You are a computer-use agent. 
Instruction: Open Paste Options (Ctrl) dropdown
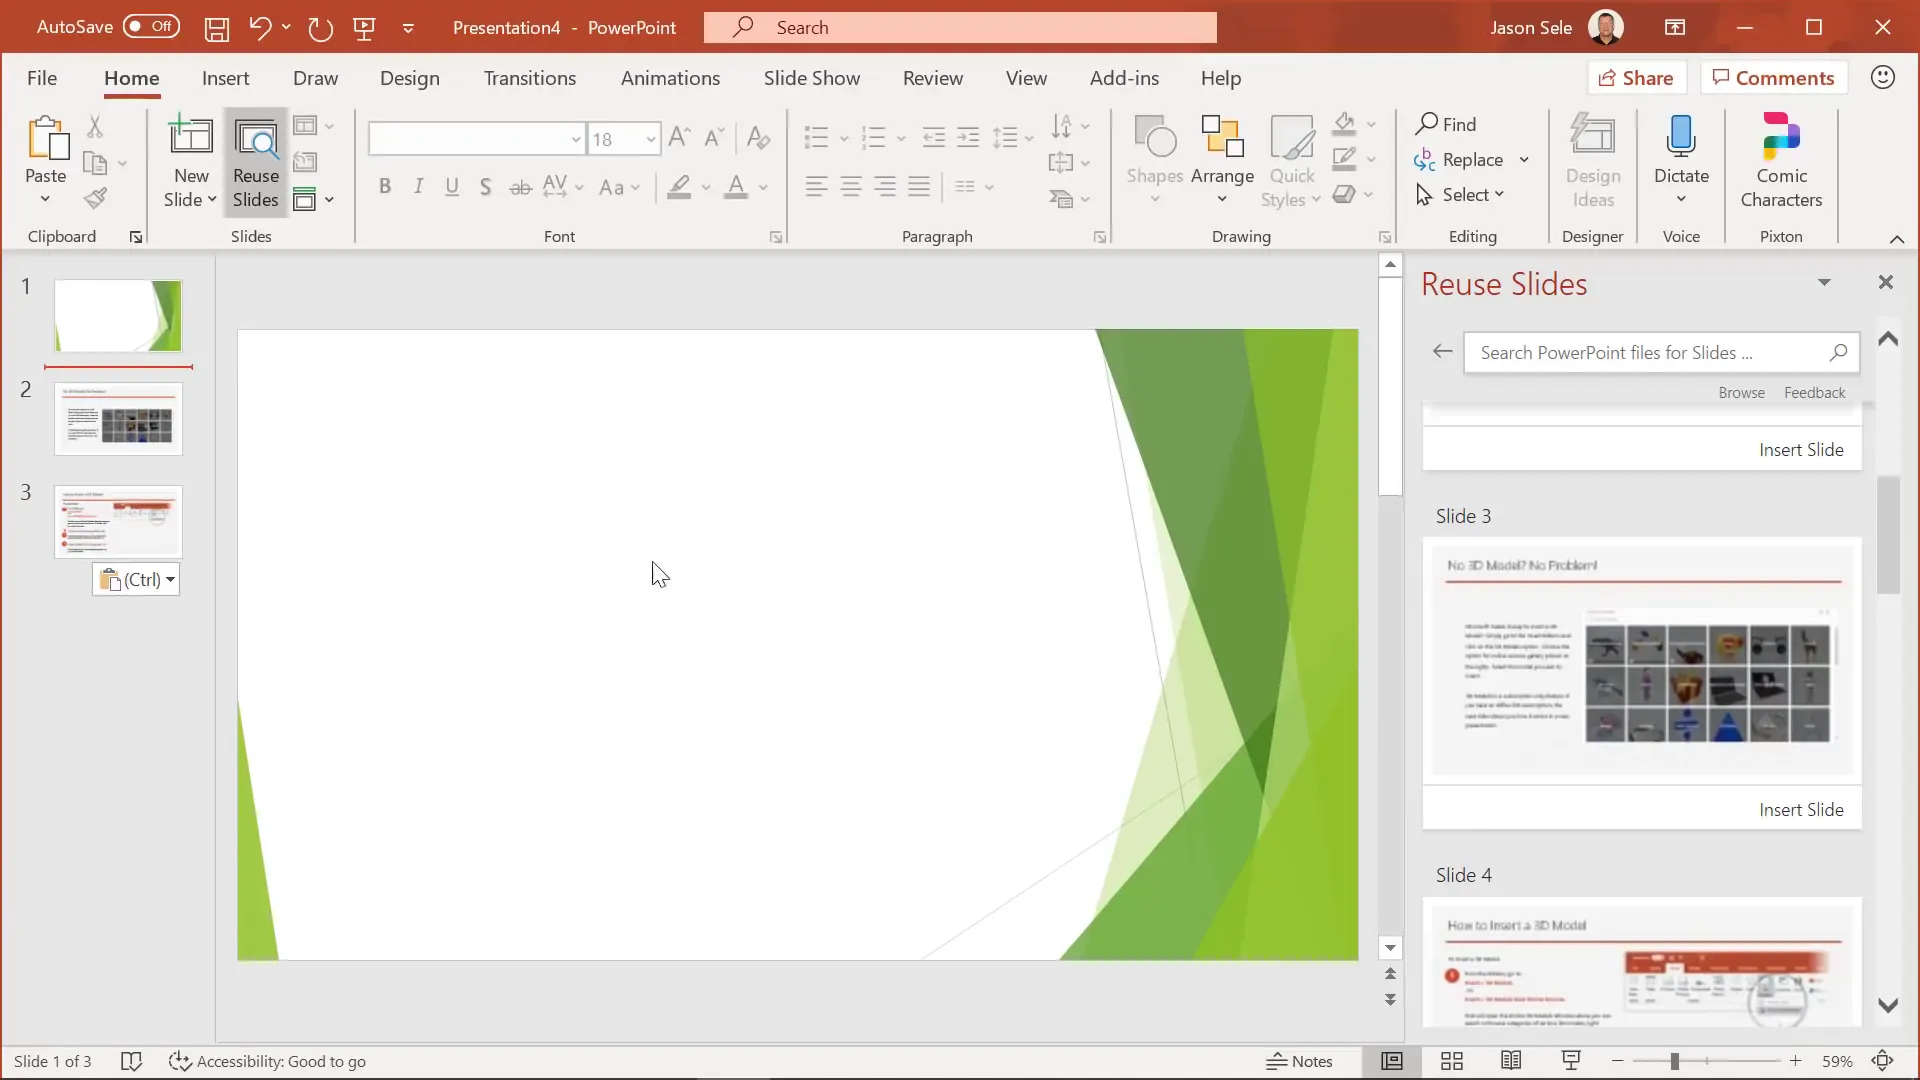tap(136, 580)
